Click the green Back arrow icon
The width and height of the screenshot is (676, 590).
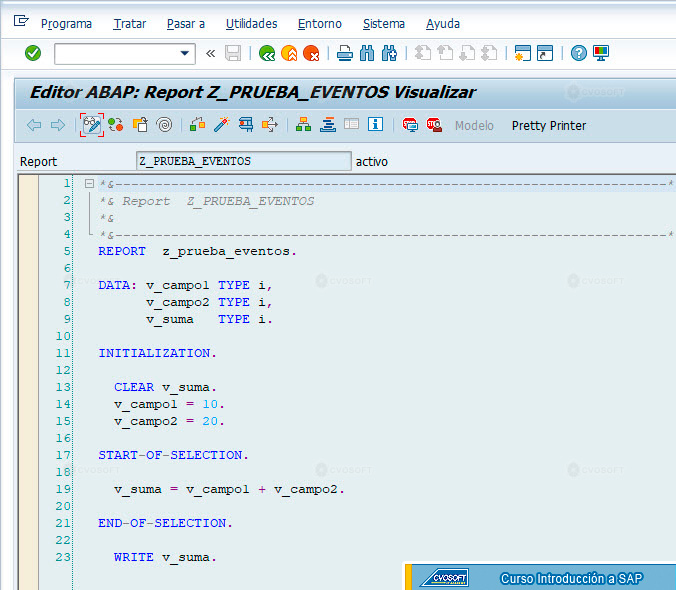(267, 53)
